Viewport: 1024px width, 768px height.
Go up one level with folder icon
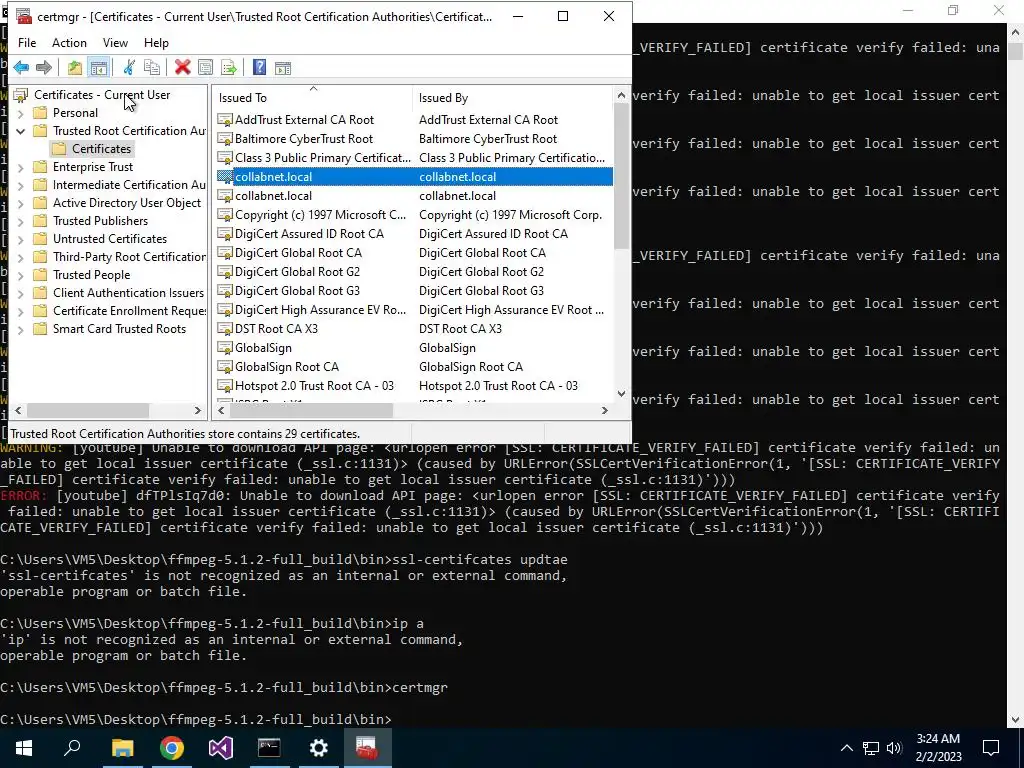[x=74, y=67]
